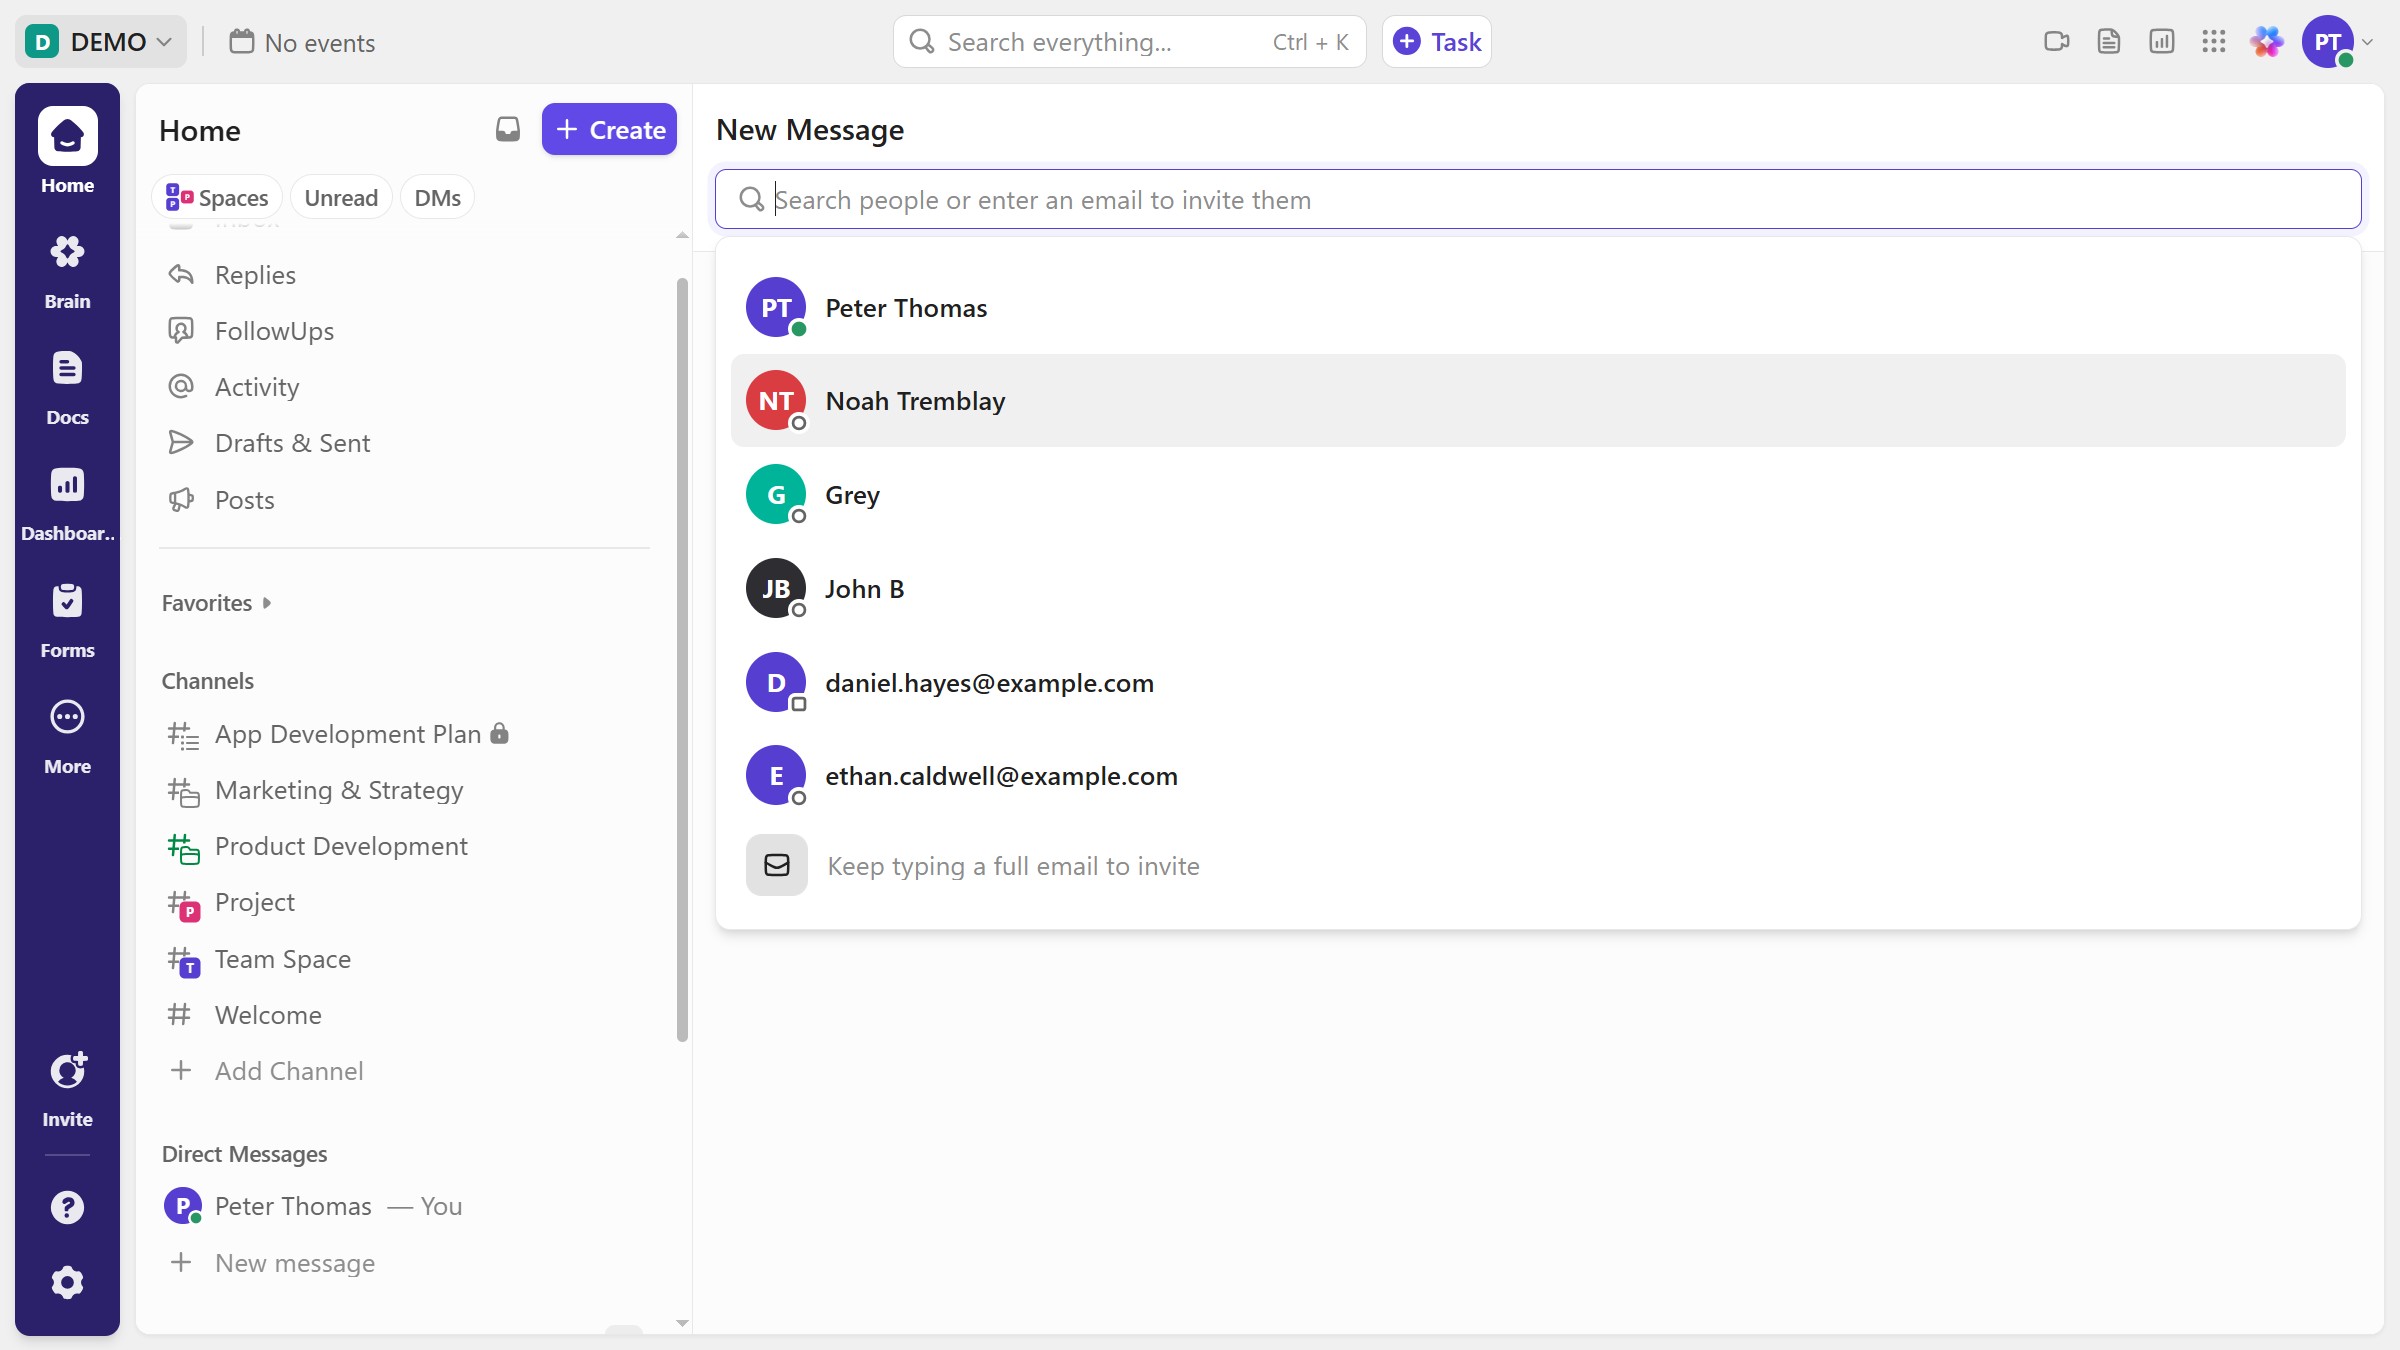The image size is (2400, 1350).
Task: Click the video clip recorder icon
Action: pyautogui.click(x=2056, y=42)
